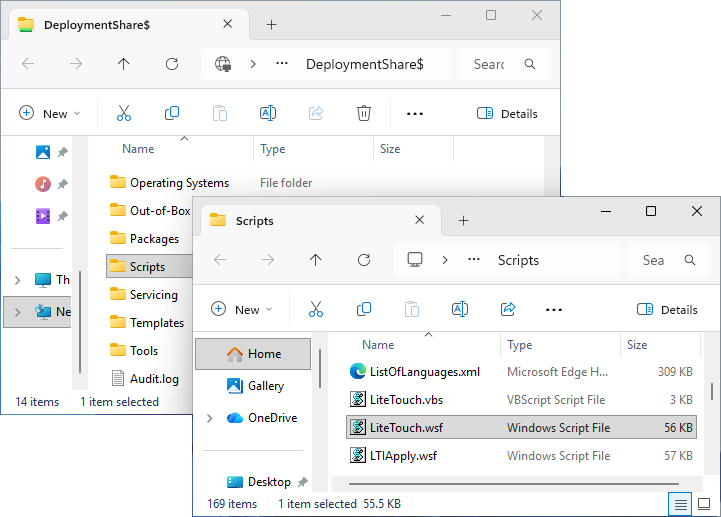
Task: Click Cut icon in Scripts window toolbar
Action: click(316, 310)
